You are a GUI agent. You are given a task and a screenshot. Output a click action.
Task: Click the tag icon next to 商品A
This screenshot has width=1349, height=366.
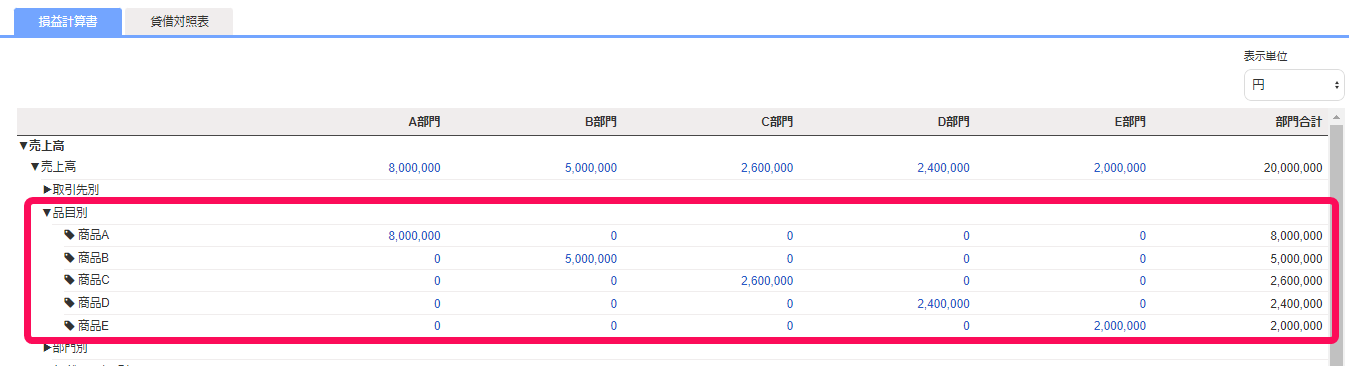coord(69,236)
